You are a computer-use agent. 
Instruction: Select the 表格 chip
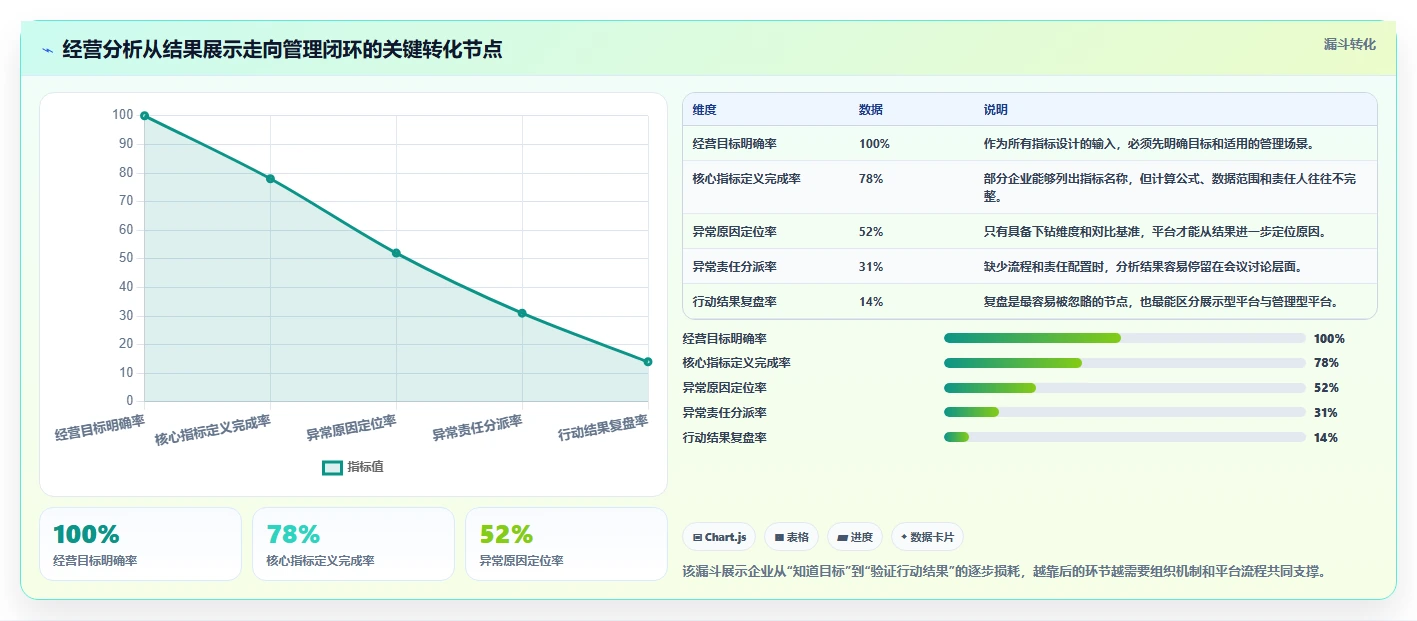[791, 537]
